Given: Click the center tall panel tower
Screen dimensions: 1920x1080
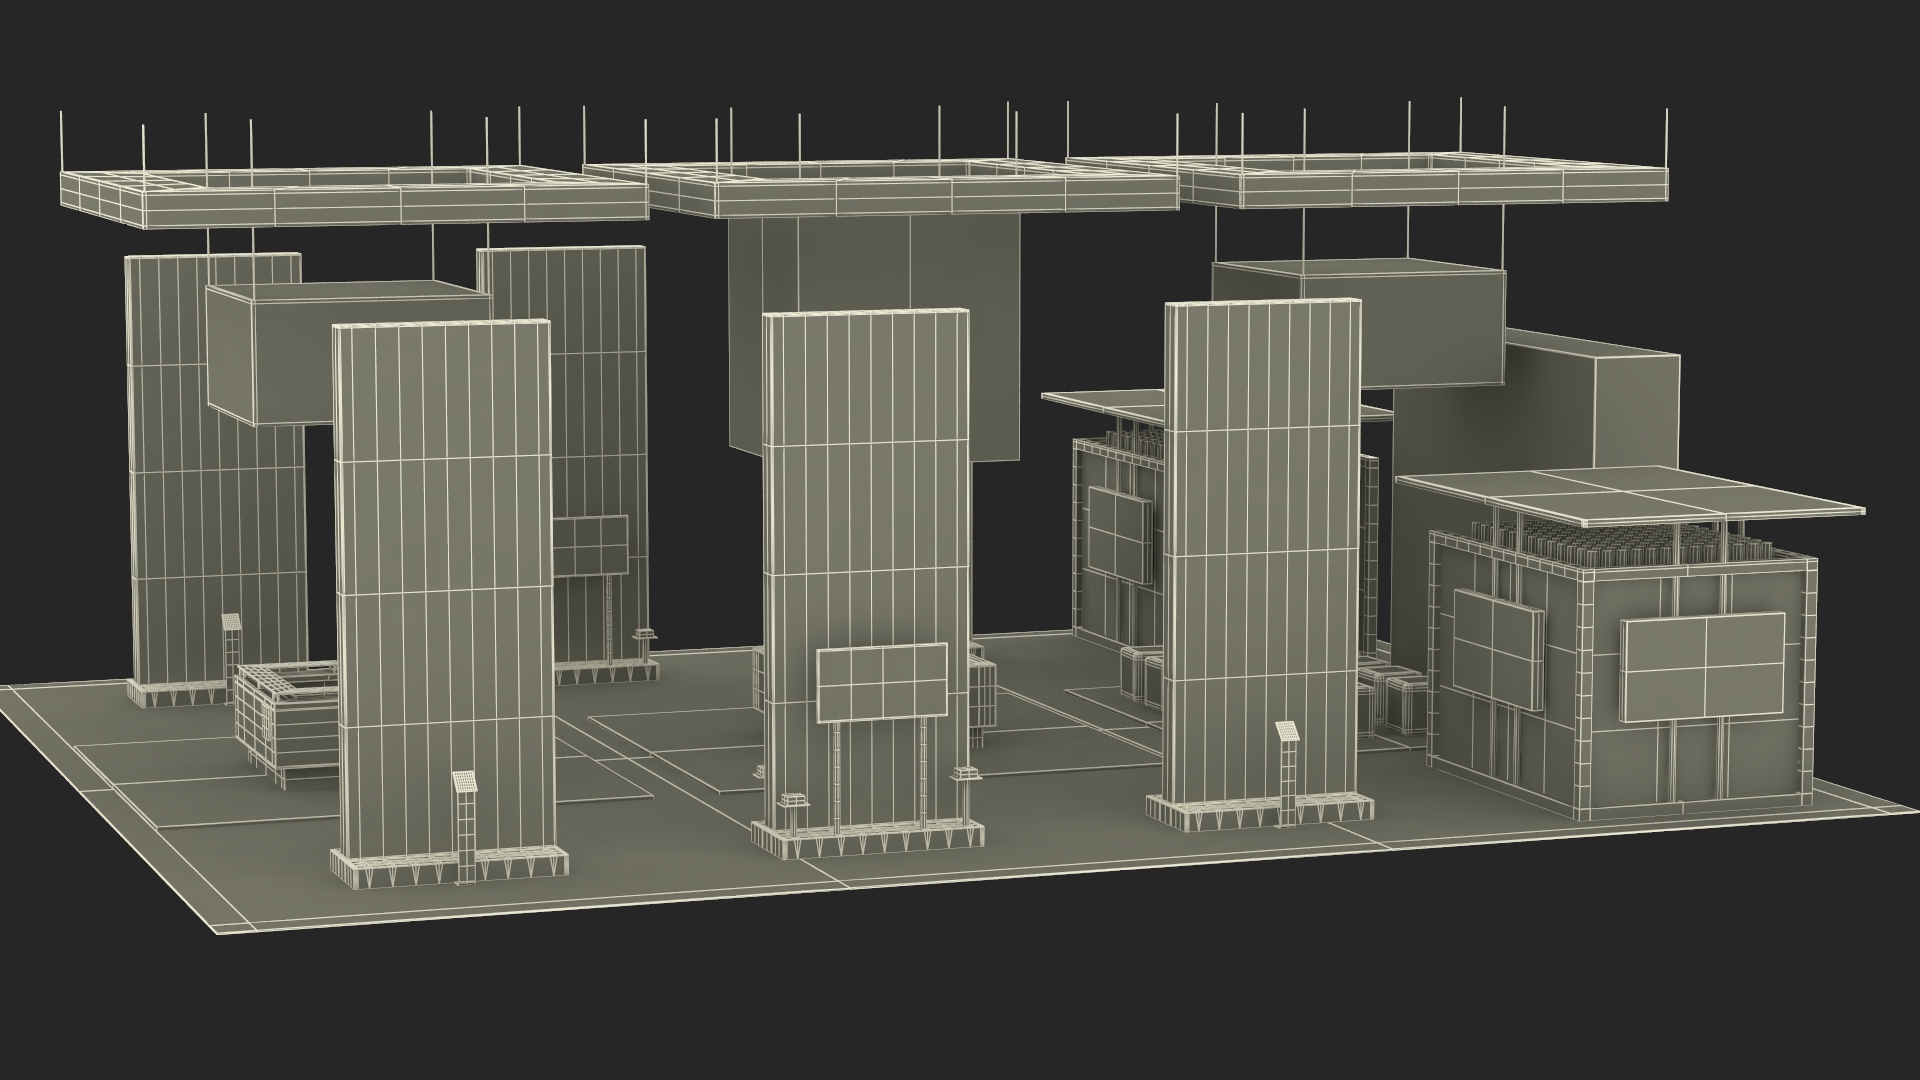Looking at the screenshot, I should tap(866, 480).
